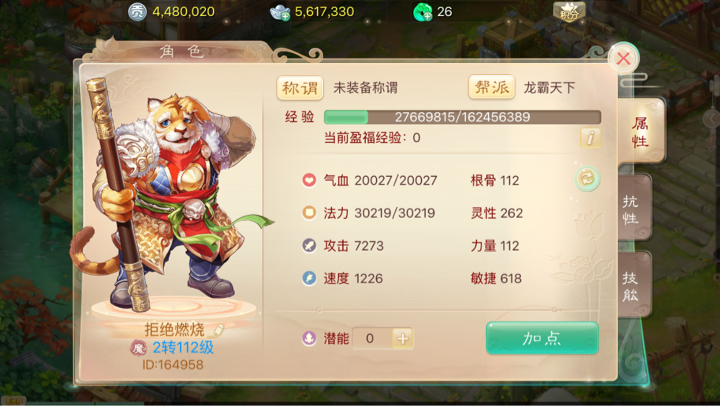Switch to the 技能 skills tab
The image size is (720, 406).
click(x=634, y=285)
